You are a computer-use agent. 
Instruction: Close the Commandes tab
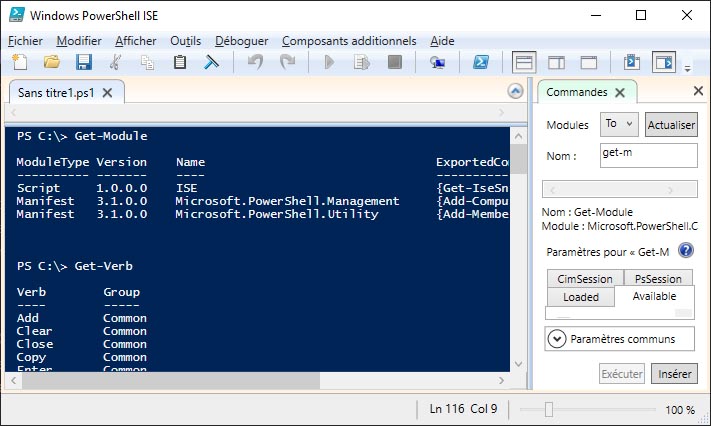pyautogui.click(x=620, y=93)
